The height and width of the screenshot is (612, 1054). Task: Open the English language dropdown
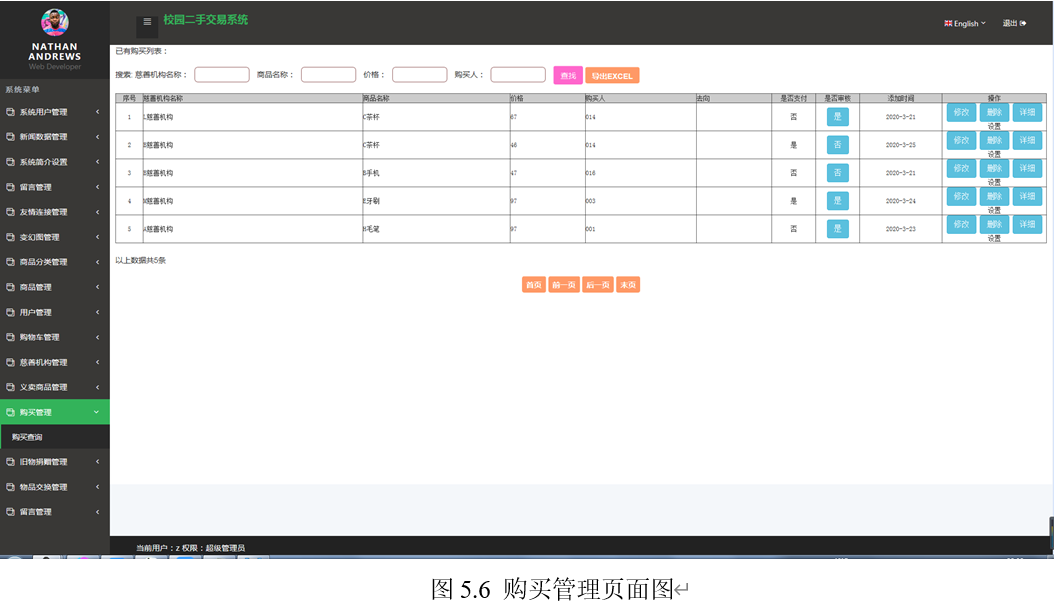[x=964, y=22]
